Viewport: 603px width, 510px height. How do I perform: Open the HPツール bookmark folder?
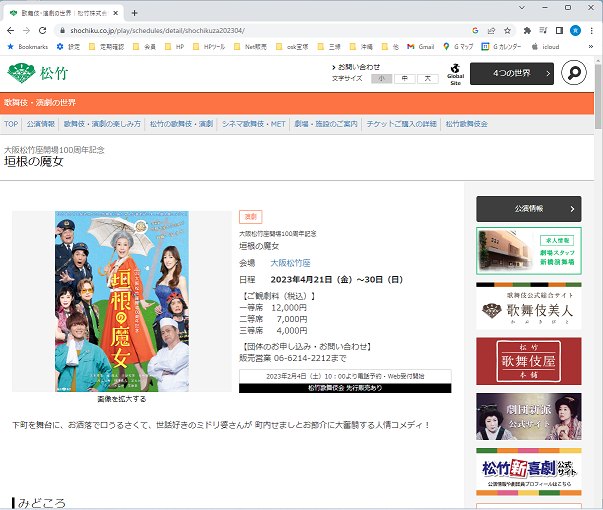(x=208, y=47)
